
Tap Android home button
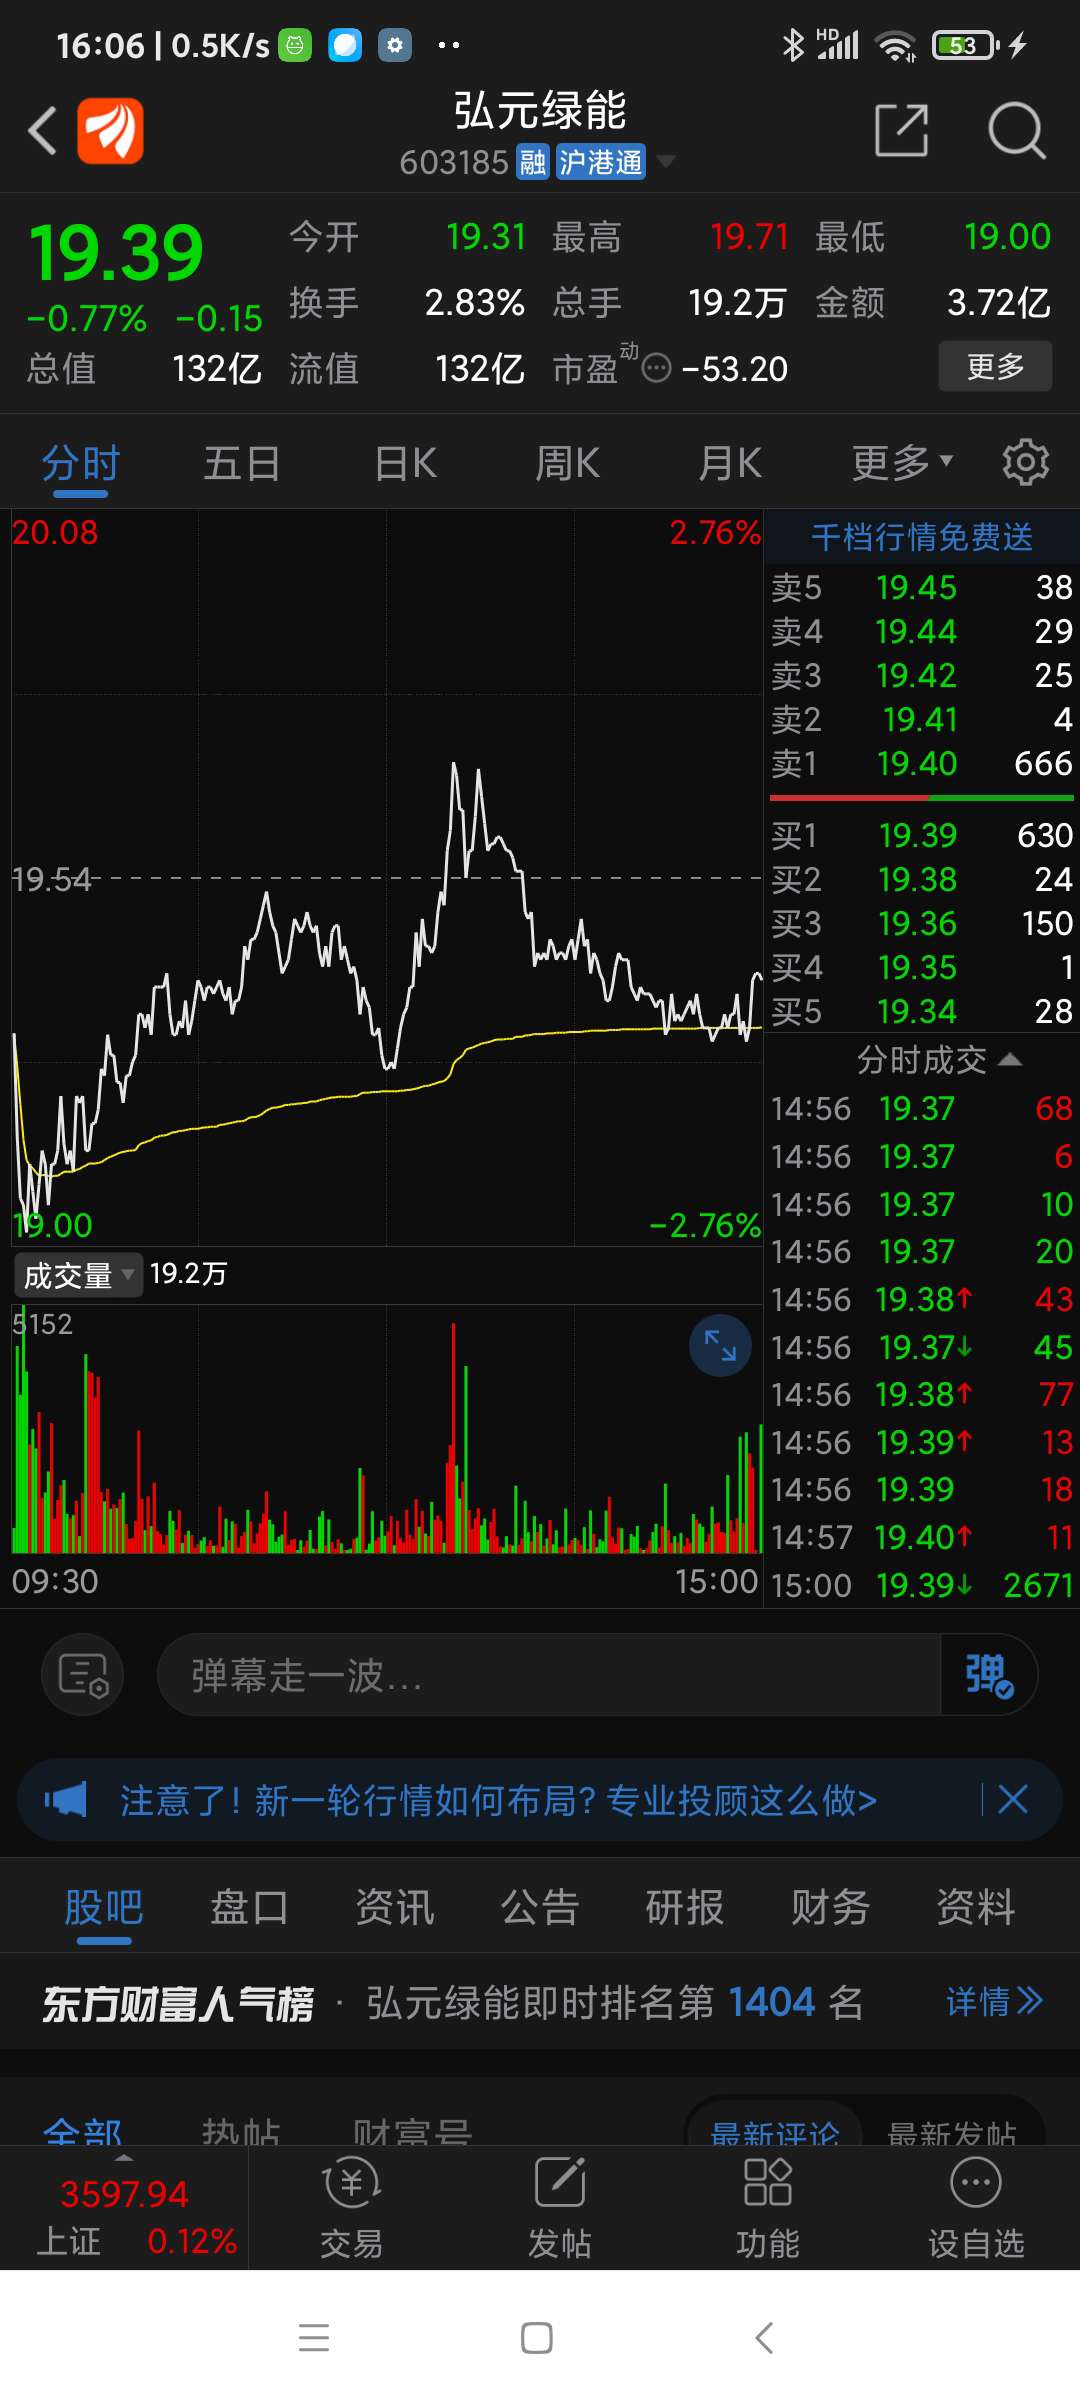coord(537,2338)
